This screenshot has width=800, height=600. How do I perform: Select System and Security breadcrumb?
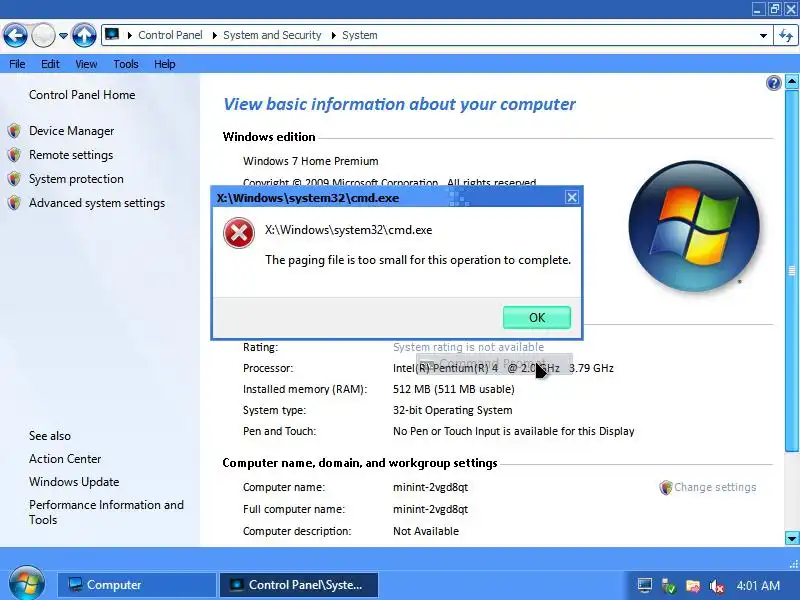click(272, 35)
